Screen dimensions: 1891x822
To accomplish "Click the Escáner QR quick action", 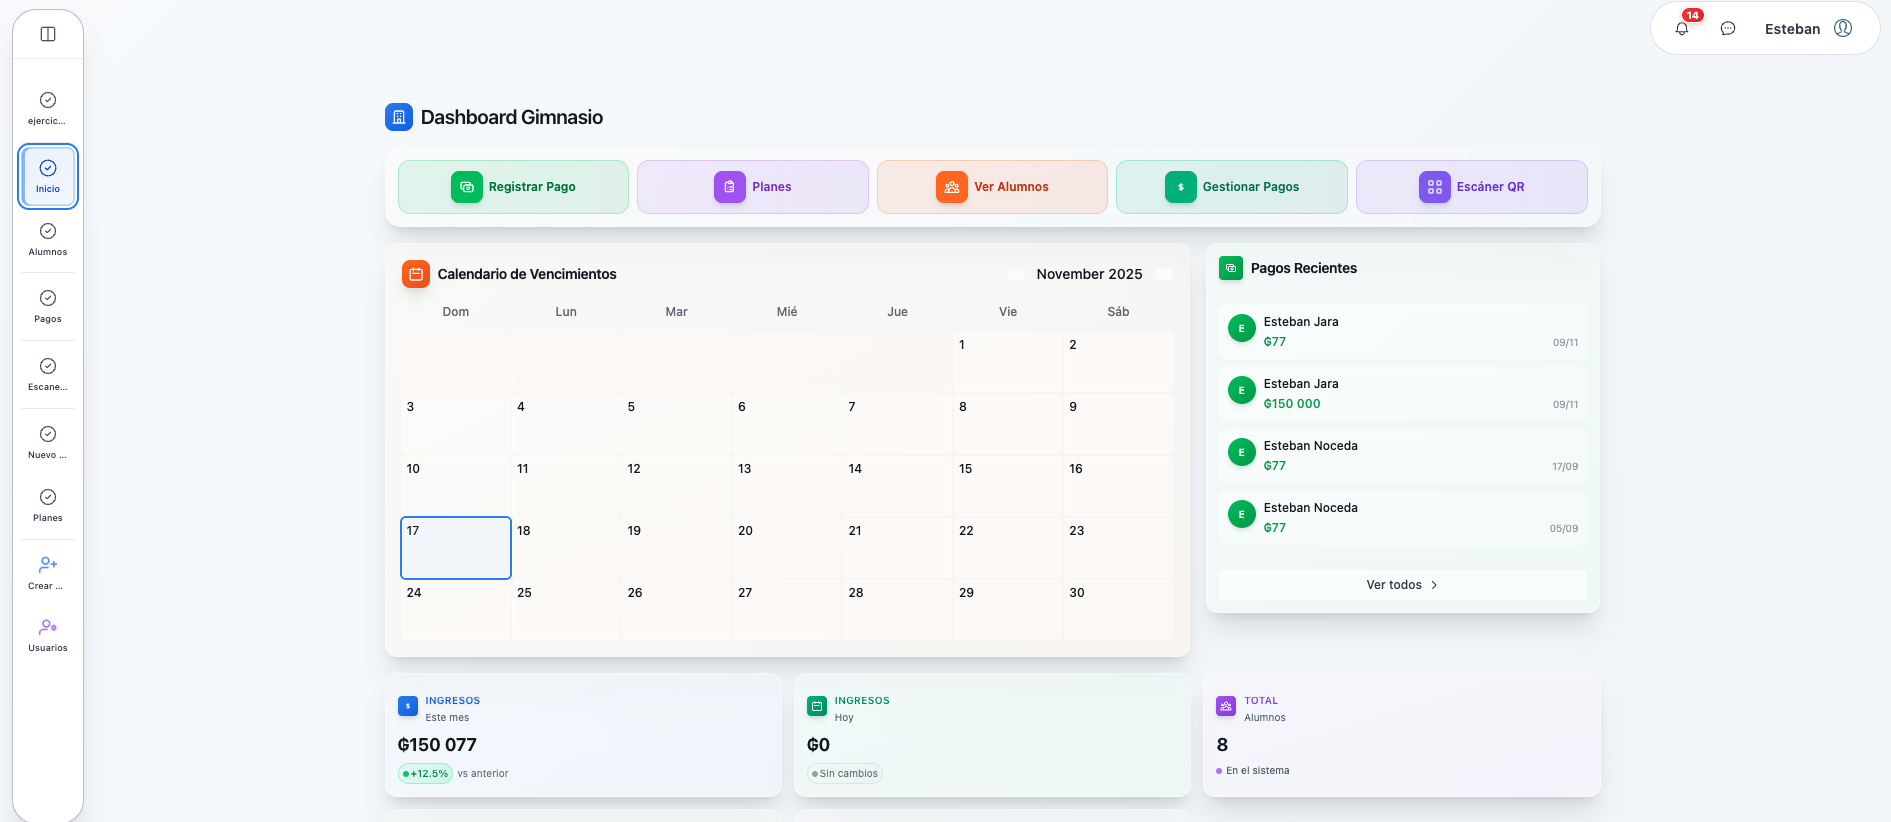I will [x=1471, y=187].
